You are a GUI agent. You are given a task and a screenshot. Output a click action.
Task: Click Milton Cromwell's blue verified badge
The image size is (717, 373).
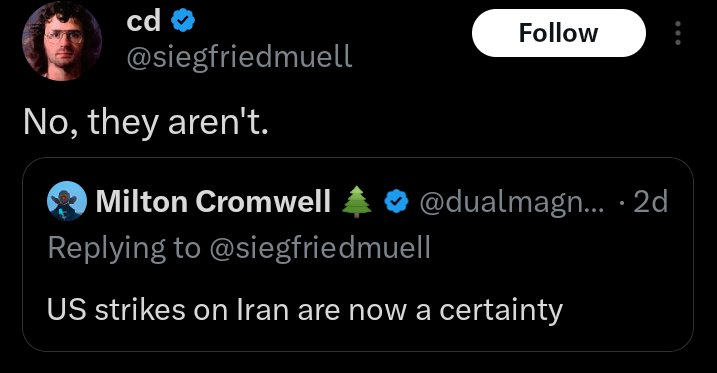396,201
